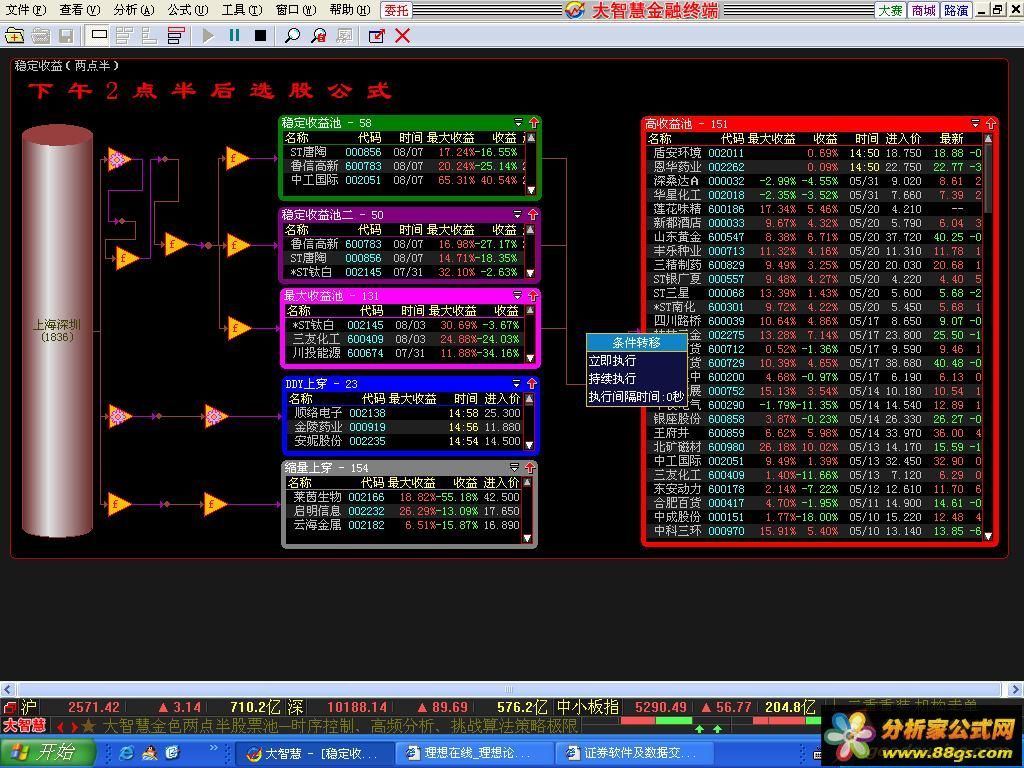
Task: Open the 查看(V) menu
Action: 80,10
